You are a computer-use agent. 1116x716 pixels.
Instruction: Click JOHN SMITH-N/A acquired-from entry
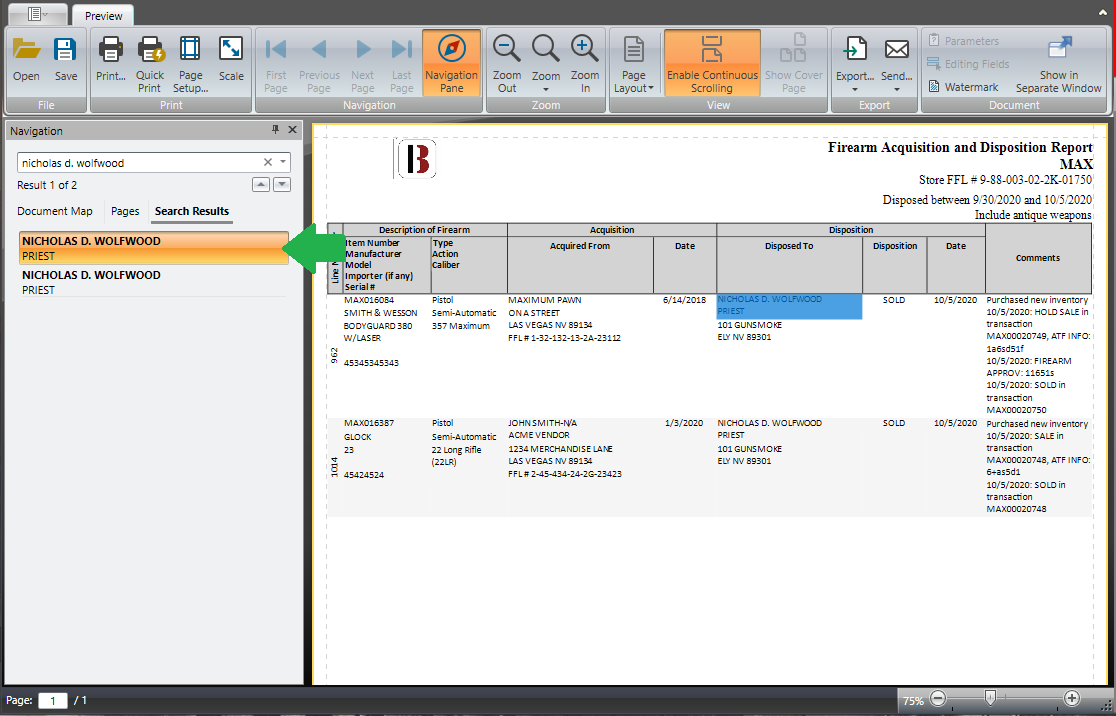pyautogui.click(x=542, y=423)
